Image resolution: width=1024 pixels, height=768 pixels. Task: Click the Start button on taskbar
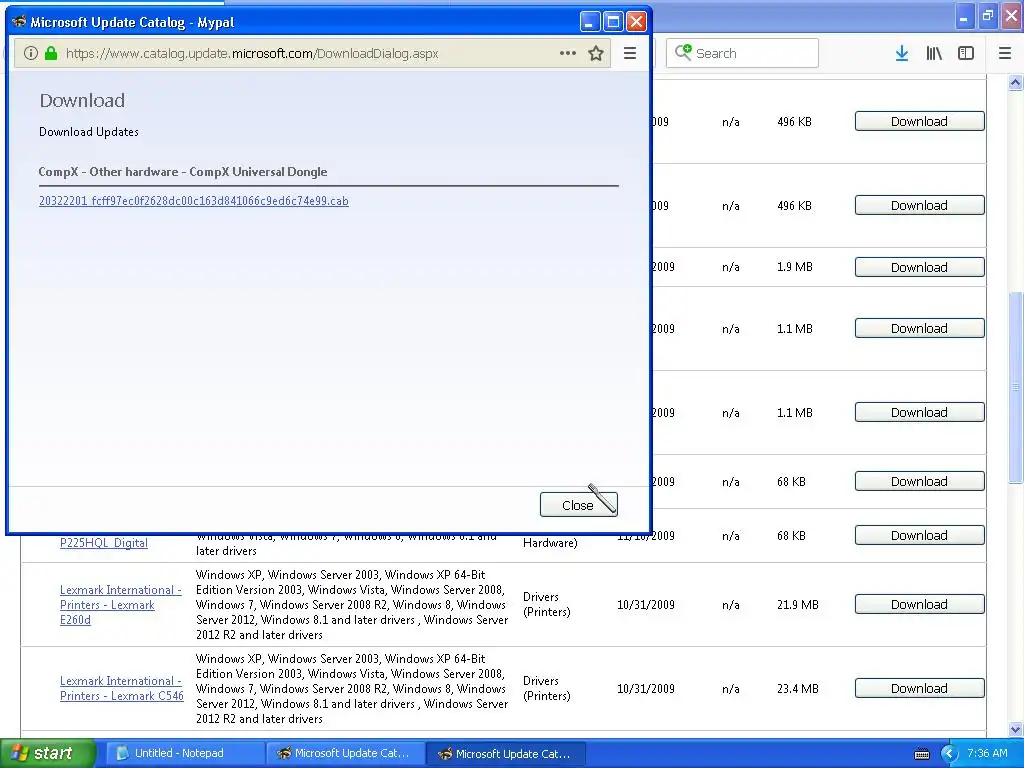pyautogui.click(x=47, y=753)
